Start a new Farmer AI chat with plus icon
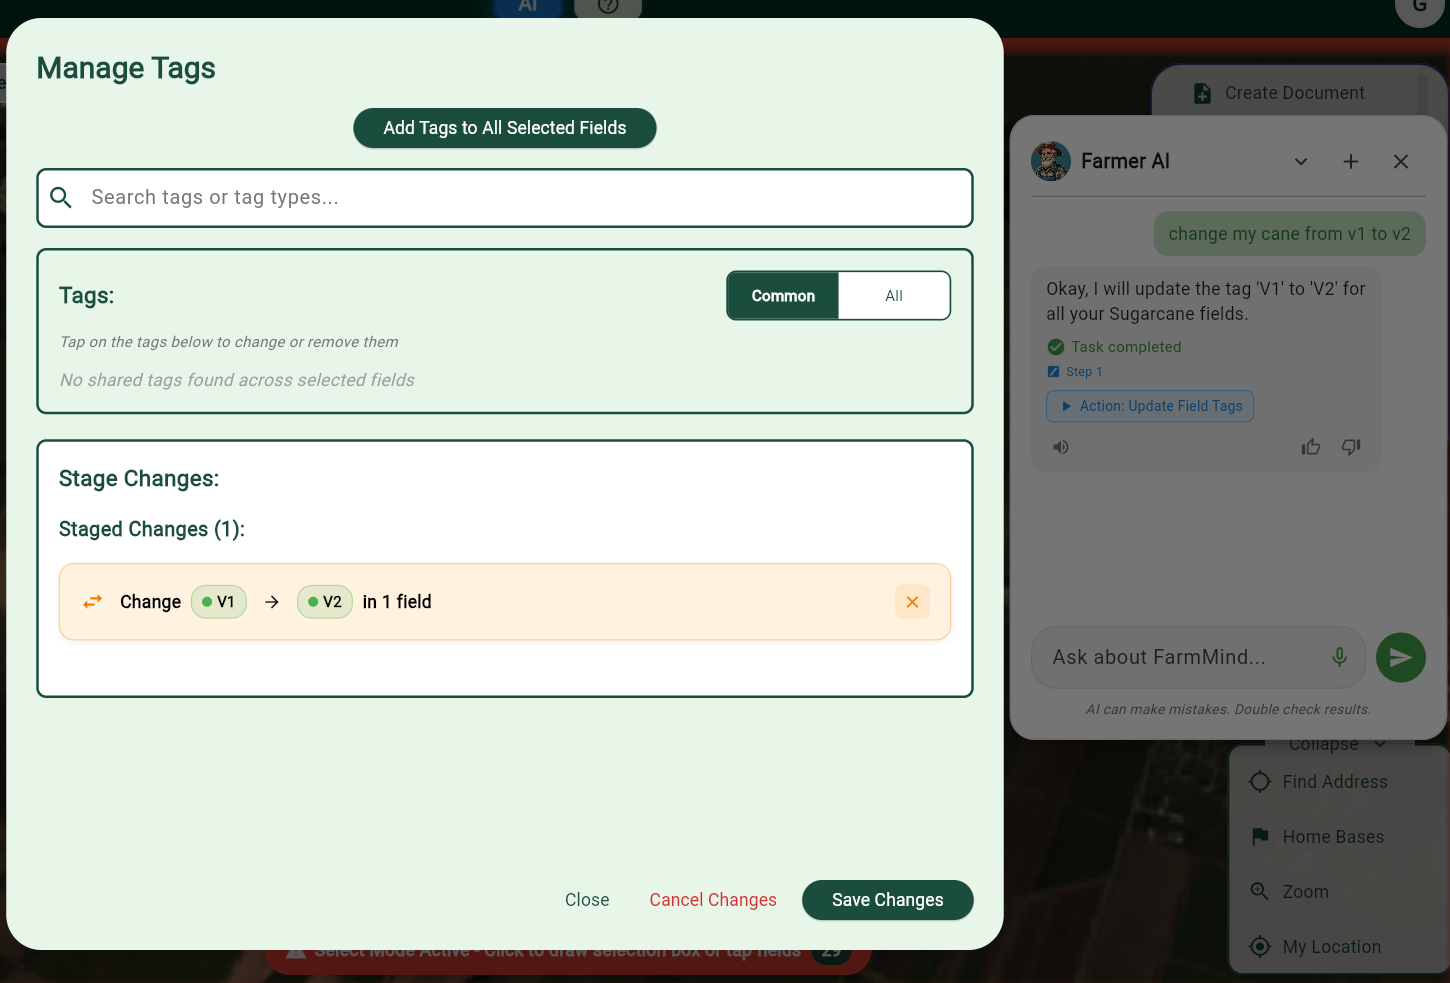This screenshot has width=1450, height=983. click(1351, 161)
